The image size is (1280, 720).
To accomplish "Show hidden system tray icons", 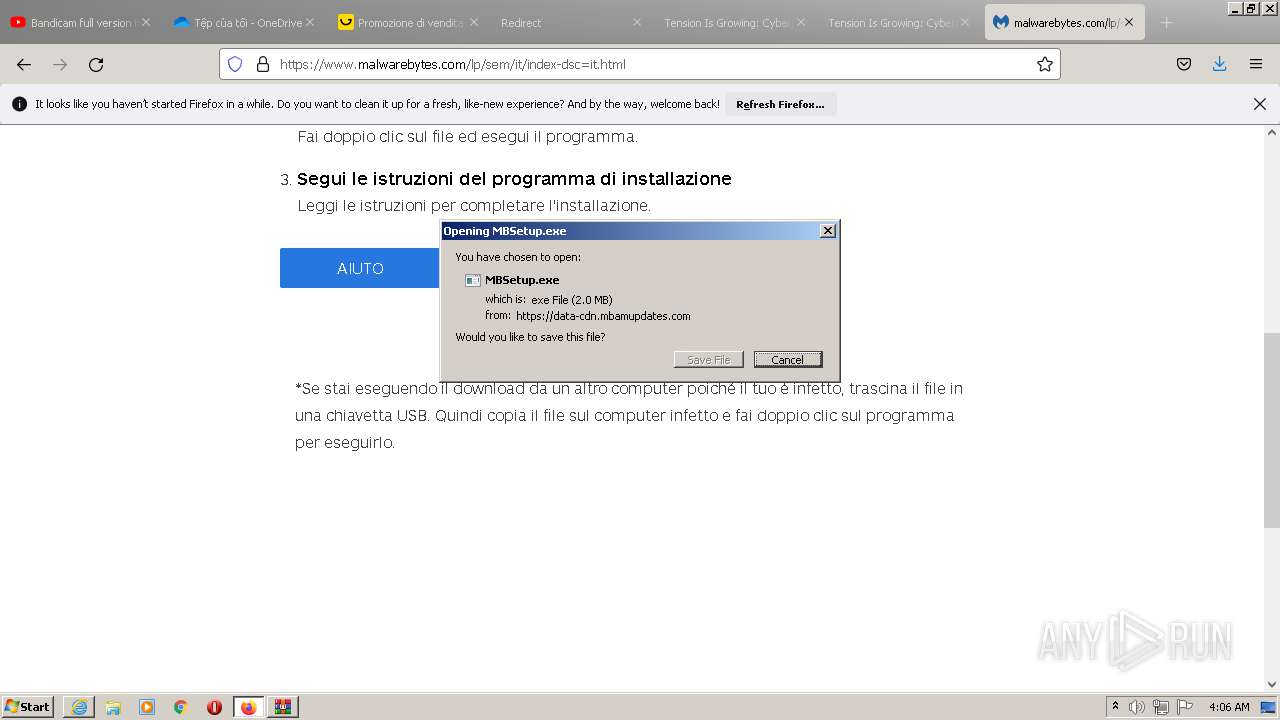I will point(1115,706).
